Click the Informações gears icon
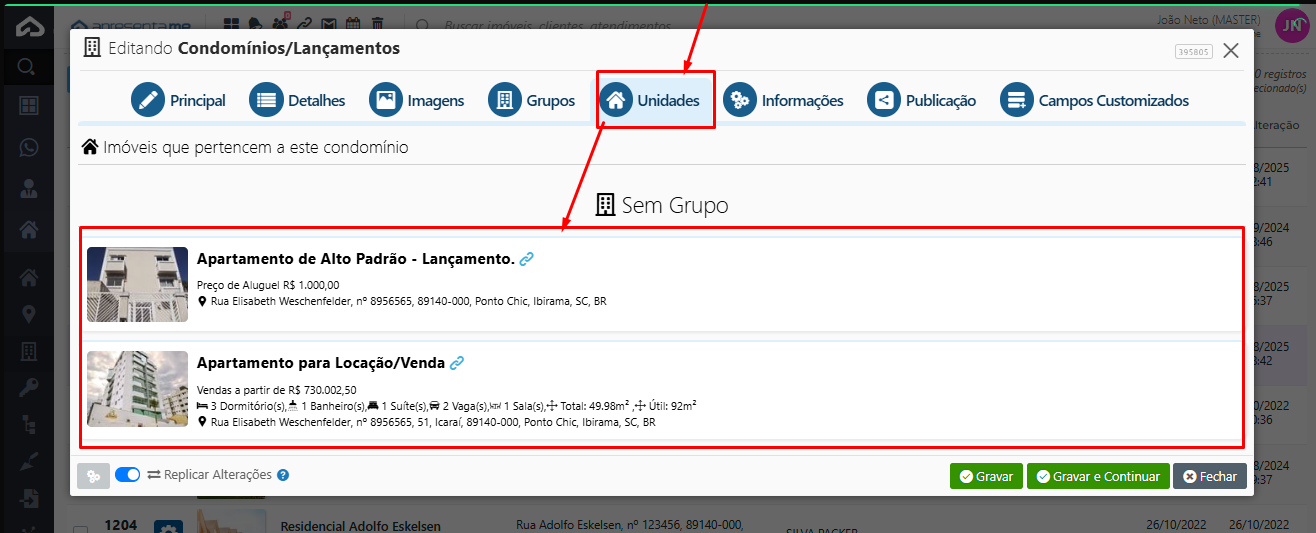Image resolution: width=1316 pixels, height=533 pixels. click(x=740, y=100)
